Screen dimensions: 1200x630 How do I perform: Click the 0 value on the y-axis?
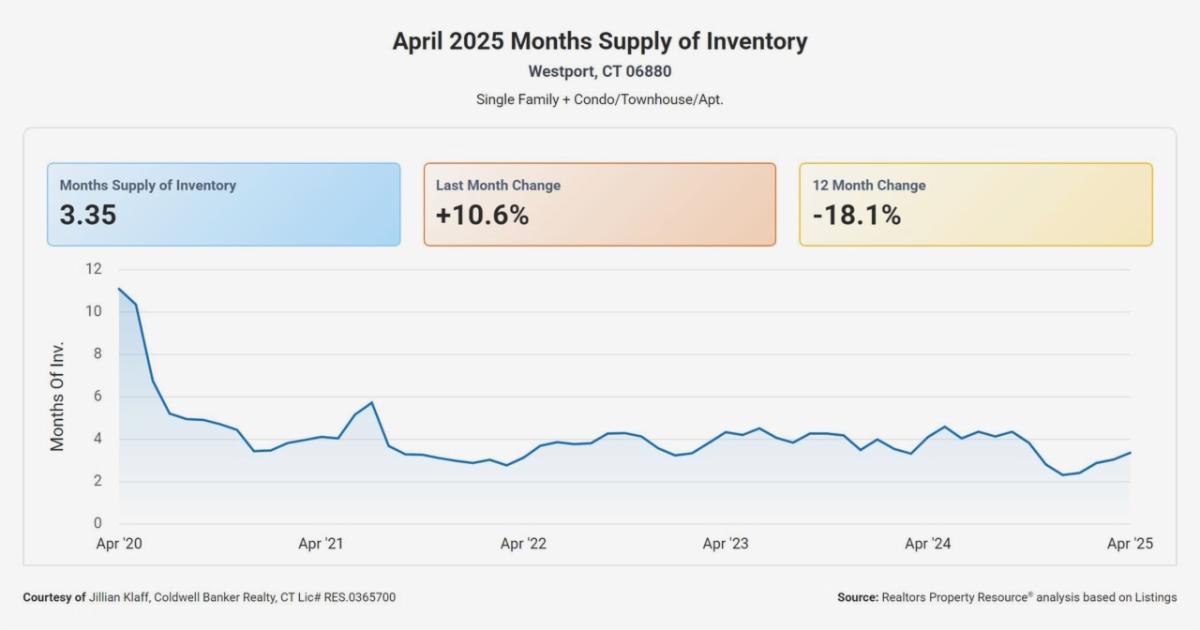click(x=98, y=523)
